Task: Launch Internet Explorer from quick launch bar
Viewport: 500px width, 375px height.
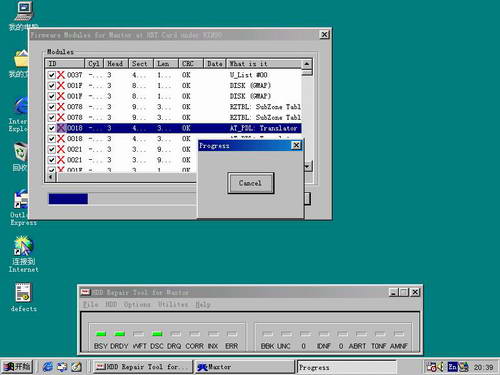Action: (47, 367)
